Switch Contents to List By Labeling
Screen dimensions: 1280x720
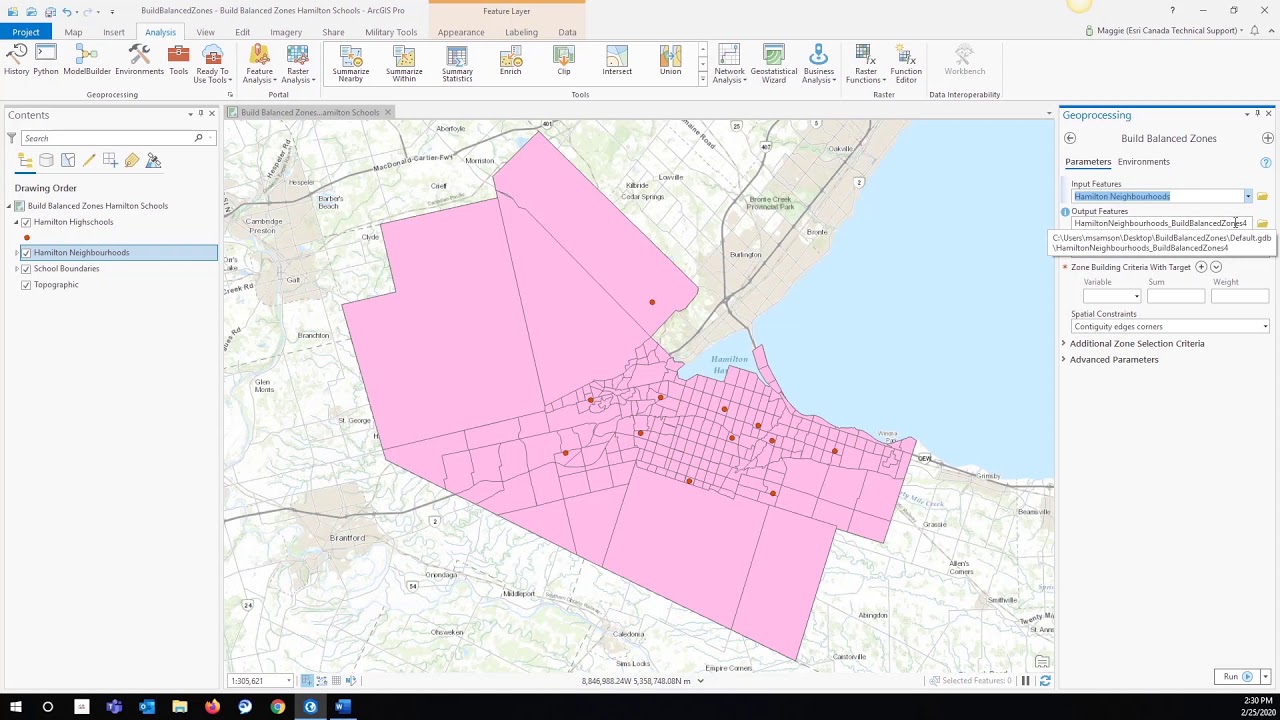tap(132, 160)
